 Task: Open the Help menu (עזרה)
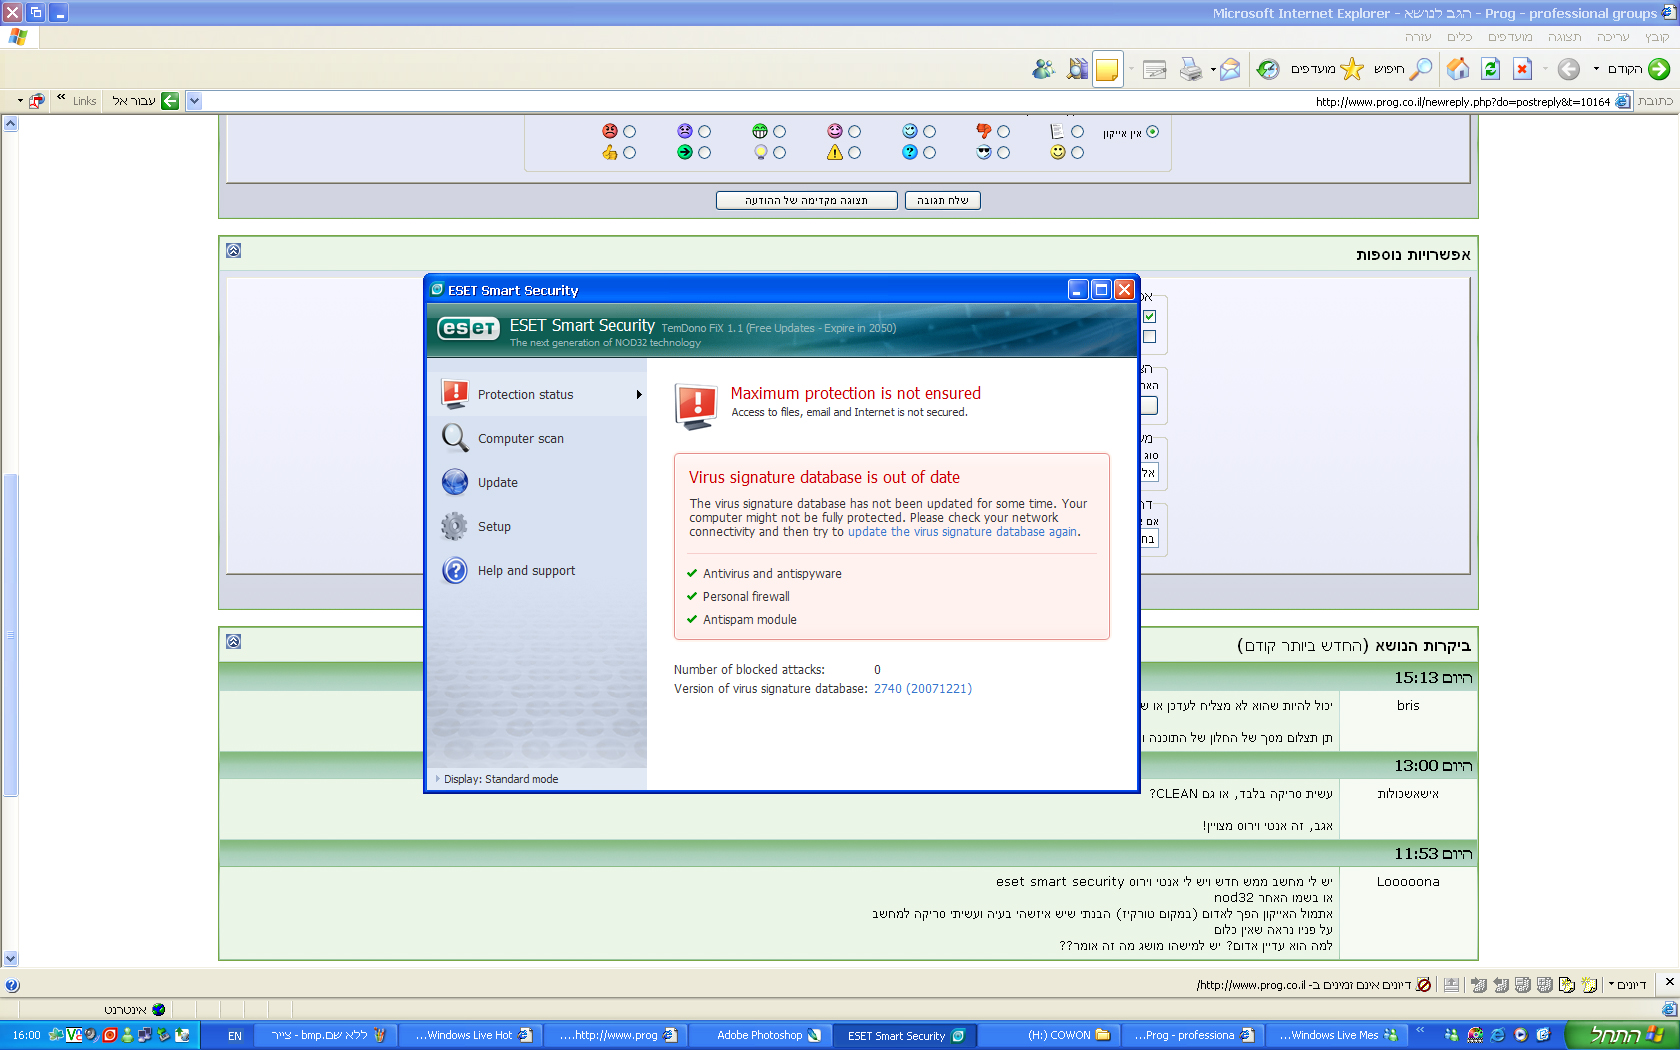click(1418, 37)
